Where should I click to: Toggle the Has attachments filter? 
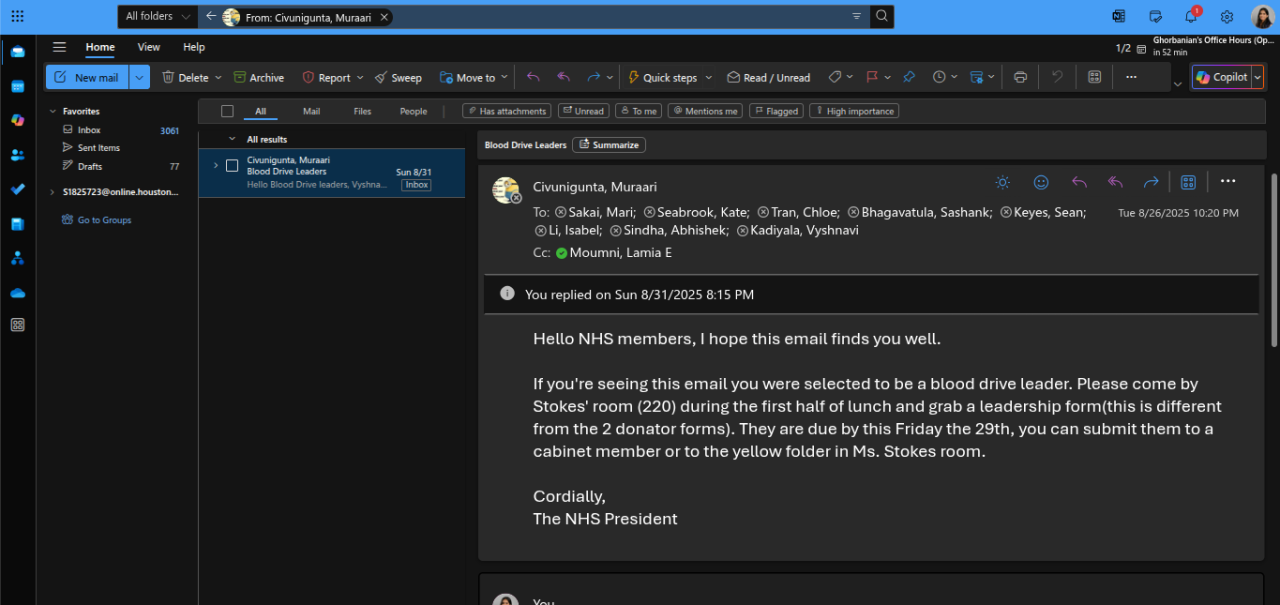pos(507,111)
